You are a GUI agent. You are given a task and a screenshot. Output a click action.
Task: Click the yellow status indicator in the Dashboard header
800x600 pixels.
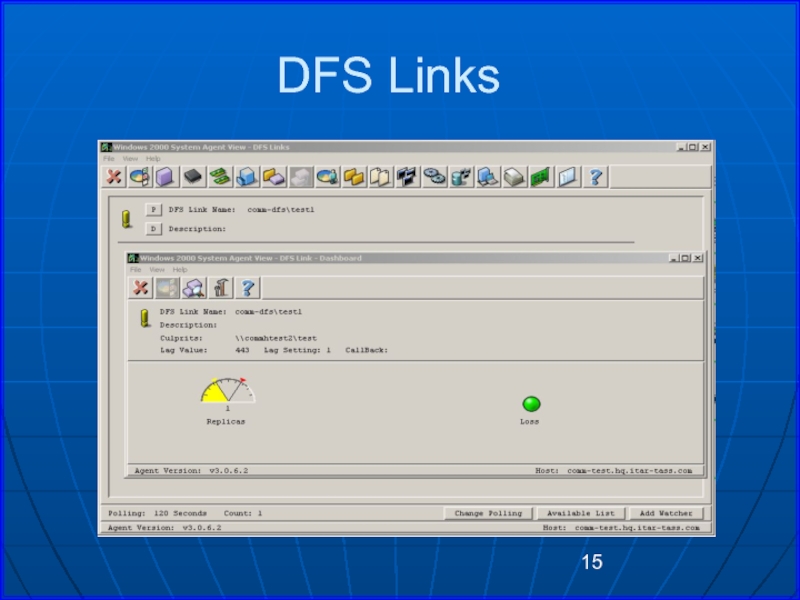tap(145, 318)
